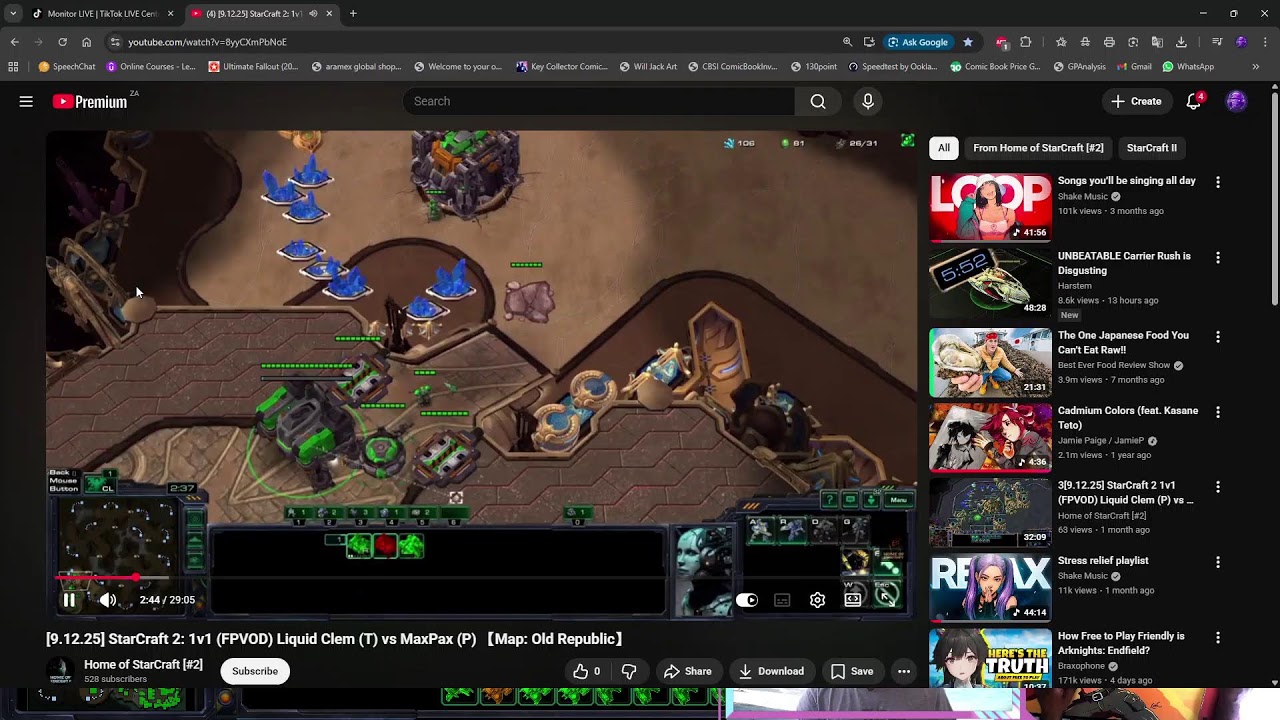Screen dimensions: 1280x720
Task: Open Home of StarCraft [#2] channel name
Action: [x=143, y=664]
